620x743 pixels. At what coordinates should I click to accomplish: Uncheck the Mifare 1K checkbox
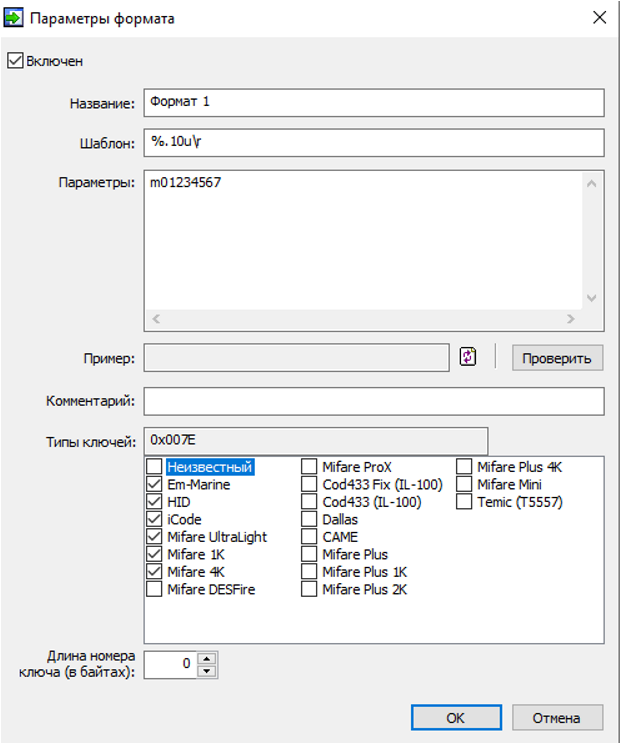(154, 554)
